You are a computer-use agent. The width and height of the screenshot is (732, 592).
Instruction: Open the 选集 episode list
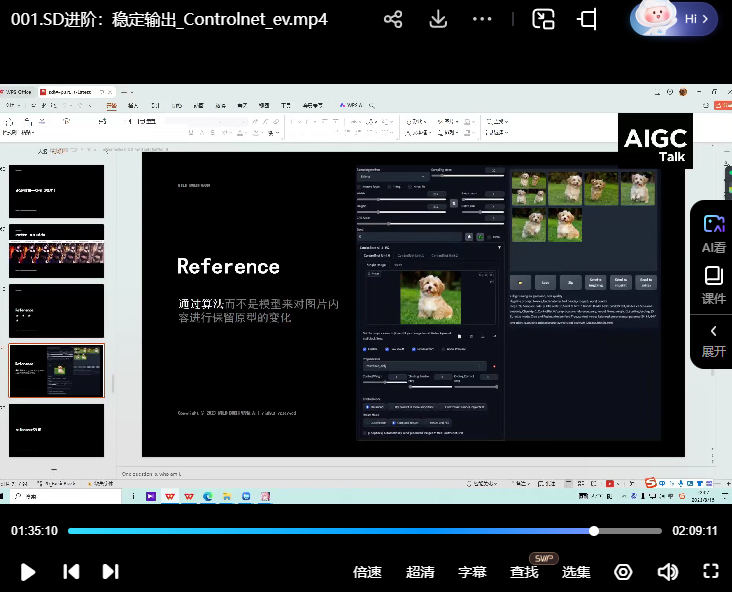click(x=576, y=572)
